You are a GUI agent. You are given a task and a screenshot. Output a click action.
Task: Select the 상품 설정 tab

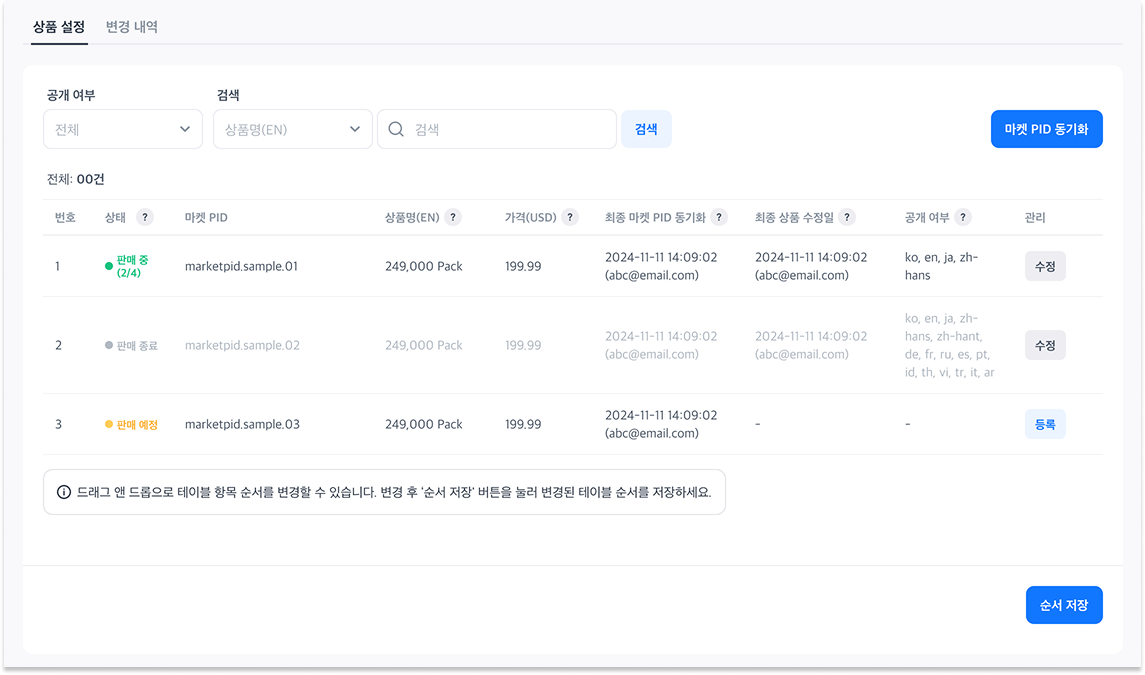point(58,27)
